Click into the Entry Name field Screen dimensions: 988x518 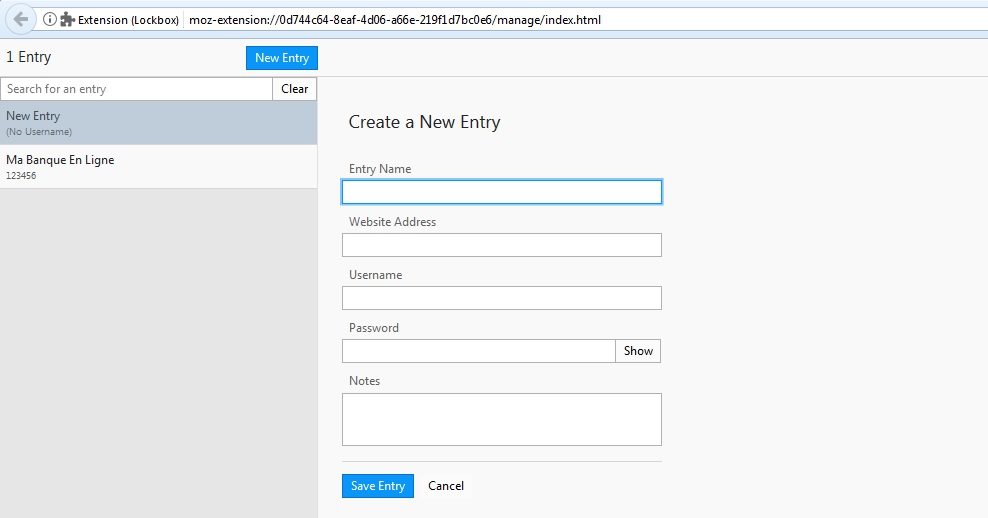501,192
